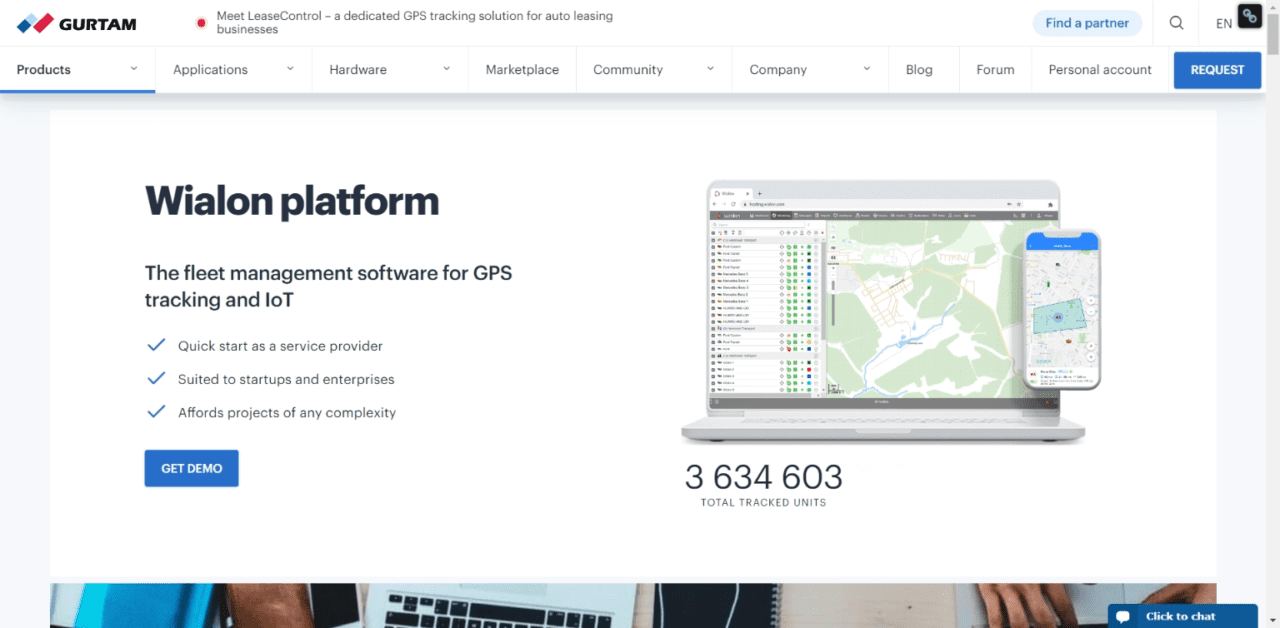Open the Click to chat widget

click(x=1182, y=616)
